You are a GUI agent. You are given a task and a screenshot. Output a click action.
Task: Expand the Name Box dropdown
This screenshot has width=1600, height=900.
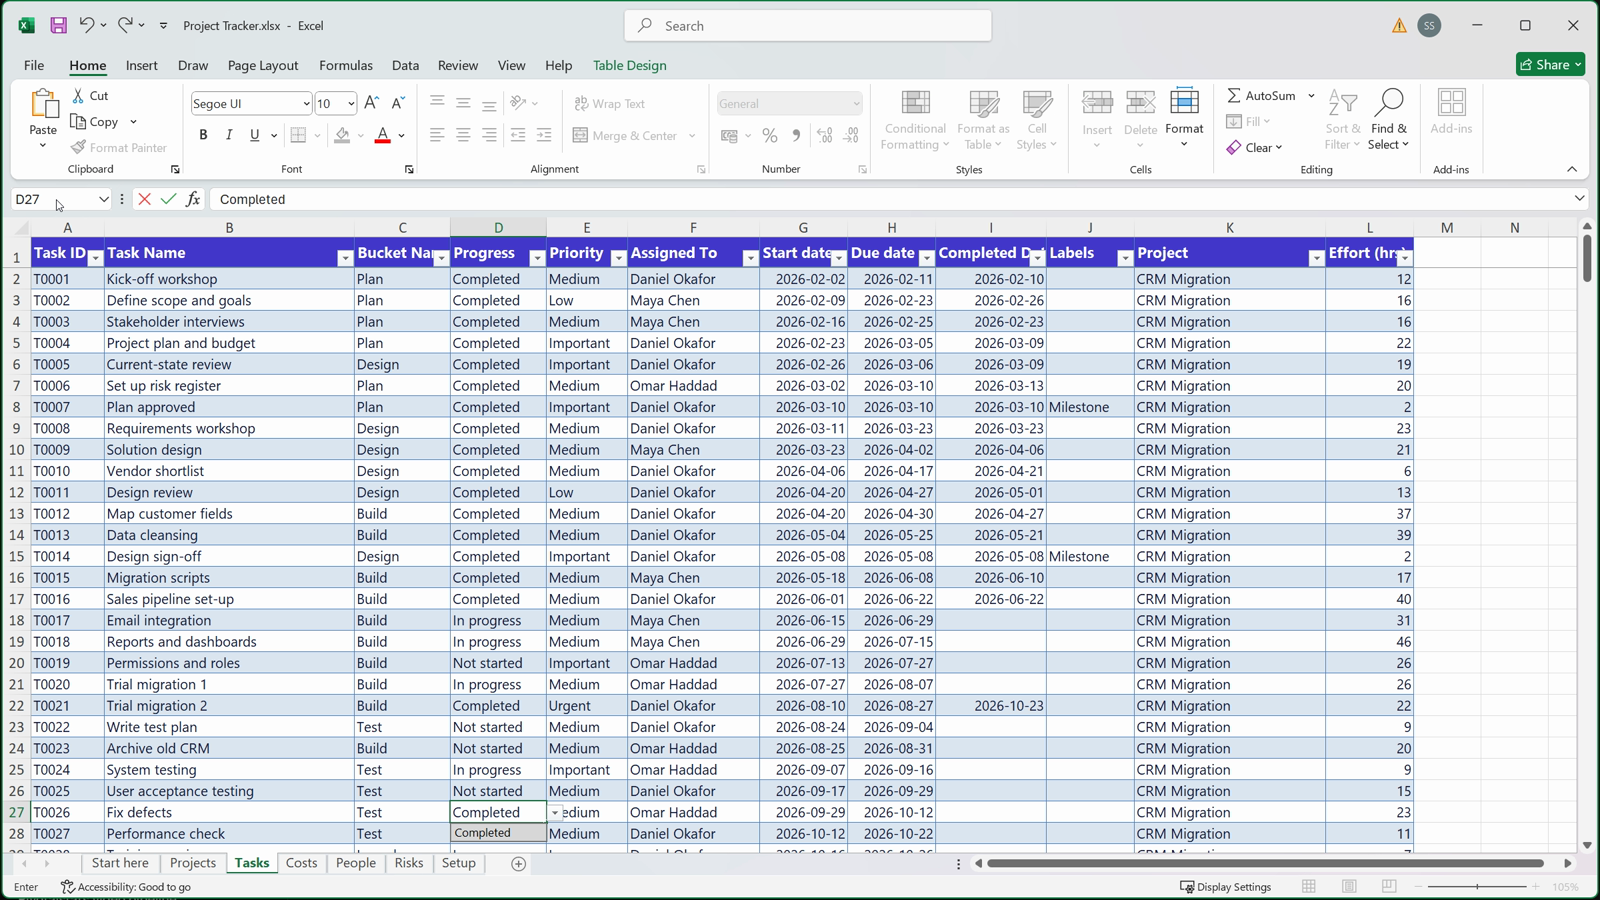[103, 199]
